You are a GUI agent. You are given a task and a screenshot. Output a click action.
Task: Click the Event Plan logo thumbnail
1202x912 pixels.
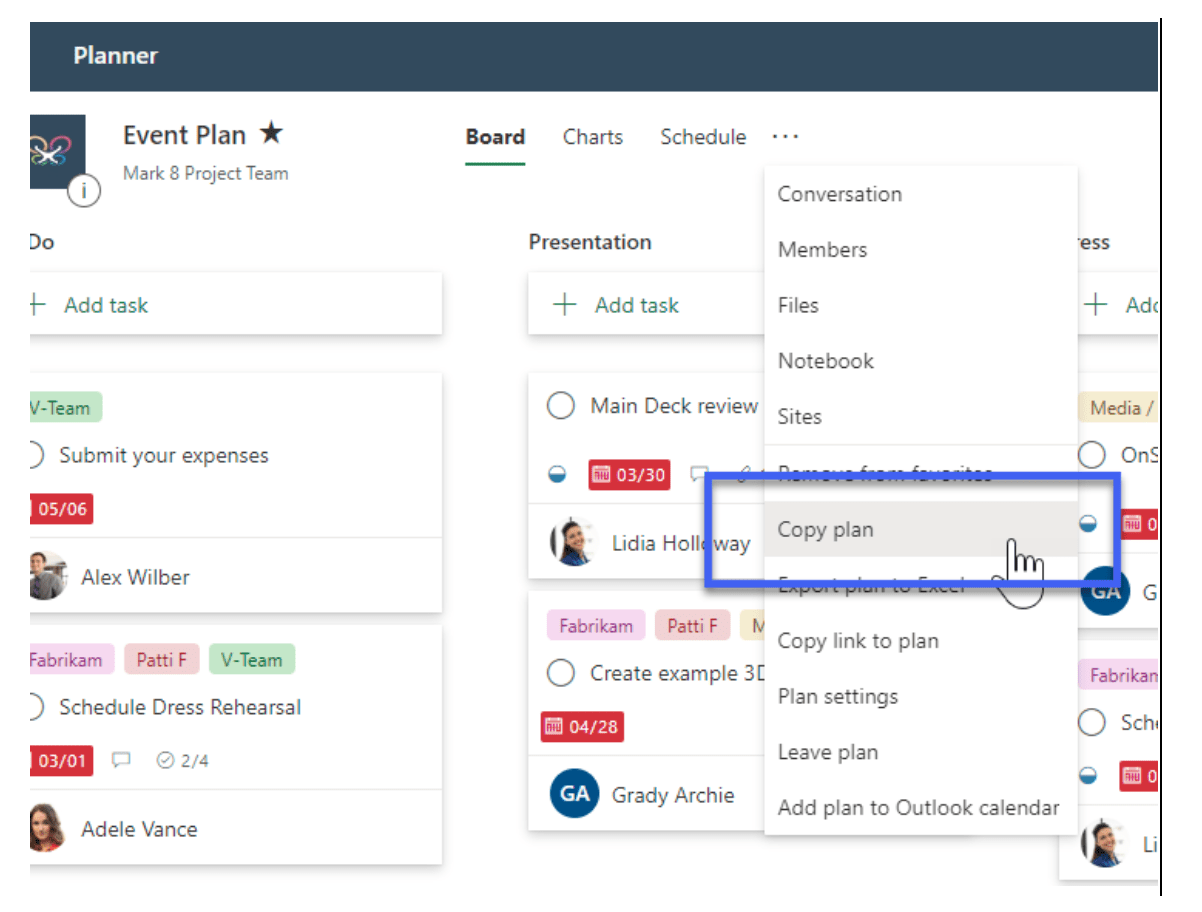coord(57,151)
